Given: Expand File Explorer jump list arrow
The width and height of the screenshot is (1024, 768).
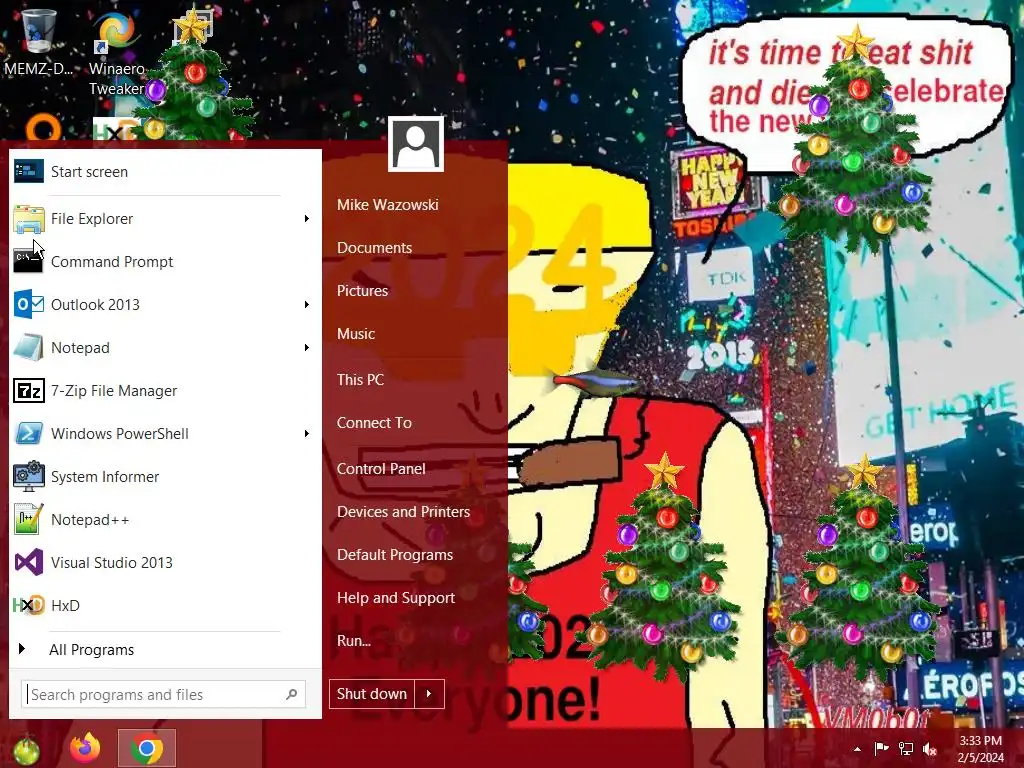Looking at the screenshot, I should coord(306,219).
